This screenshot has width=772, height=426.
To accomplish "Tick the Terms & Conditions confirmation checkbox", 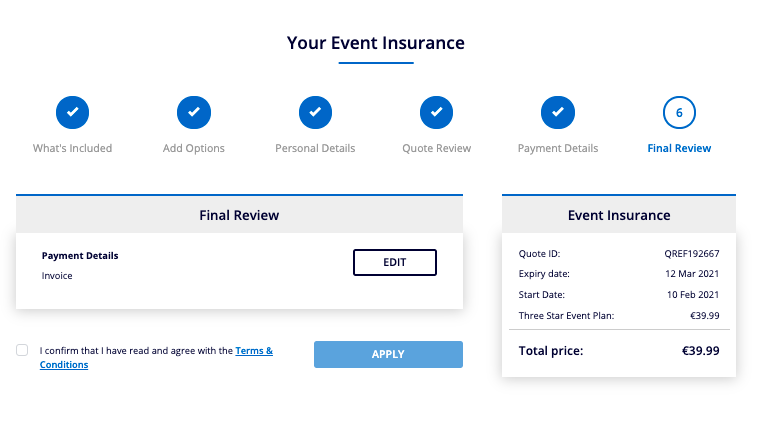I will [x=22, y=351].
